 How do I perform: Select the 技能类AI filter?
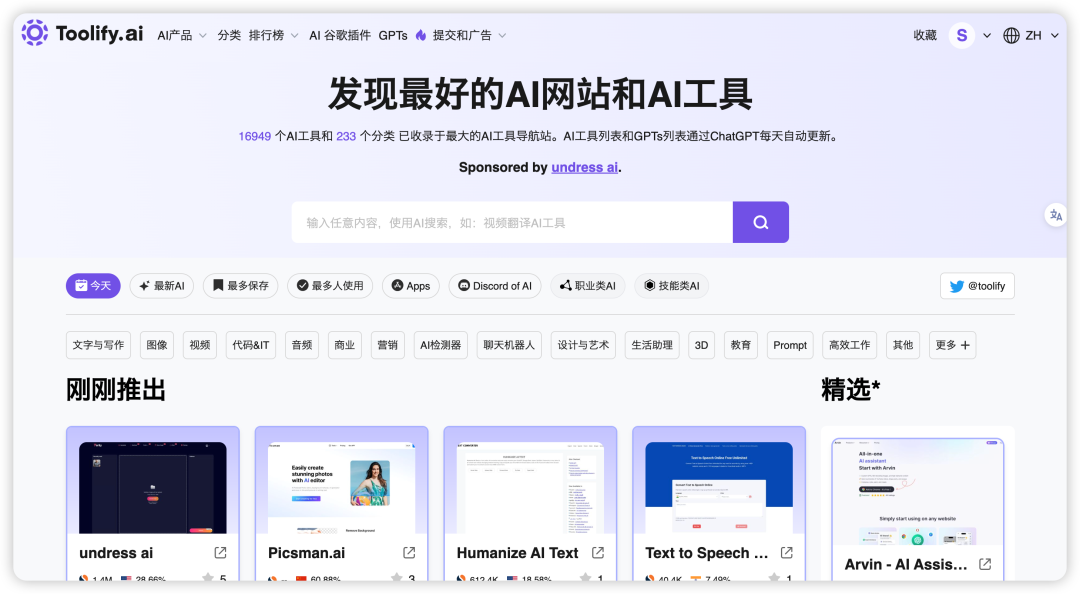pyautogui.click(x=672, y=285)
